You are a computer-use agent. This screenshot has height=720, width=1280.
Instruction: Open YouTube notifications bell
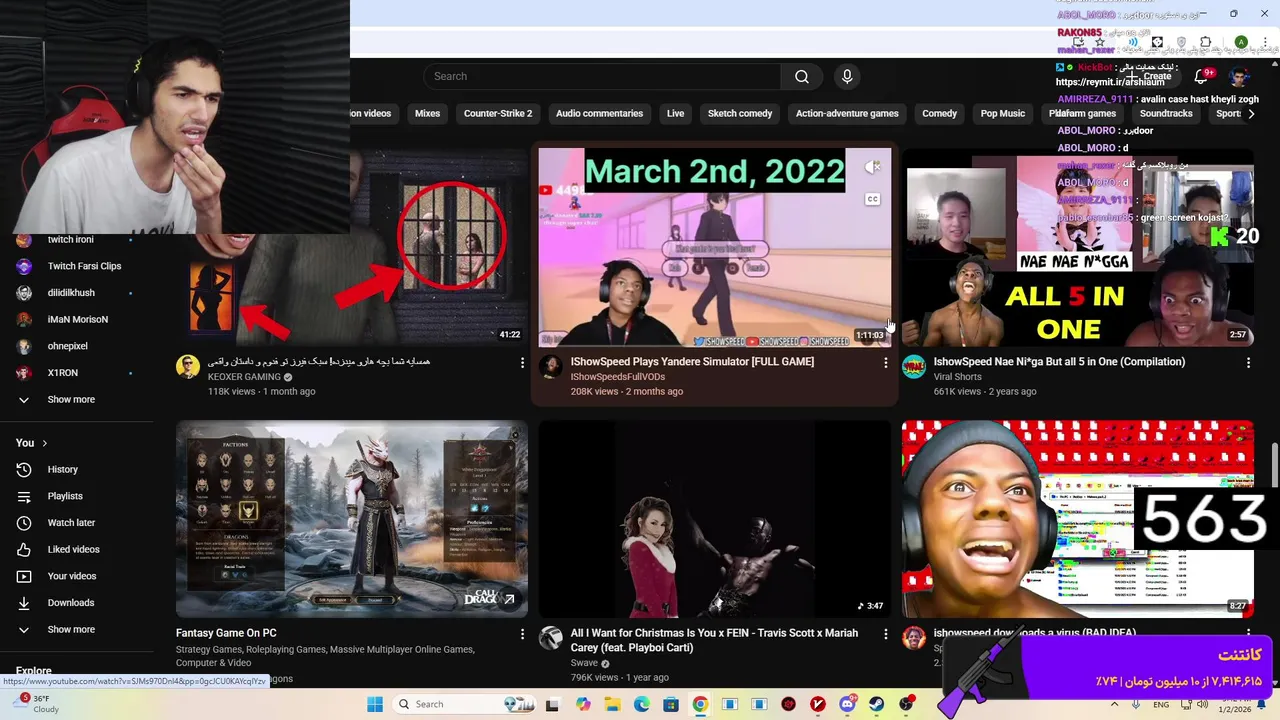pyautogui.click(x=1201, y=77)
